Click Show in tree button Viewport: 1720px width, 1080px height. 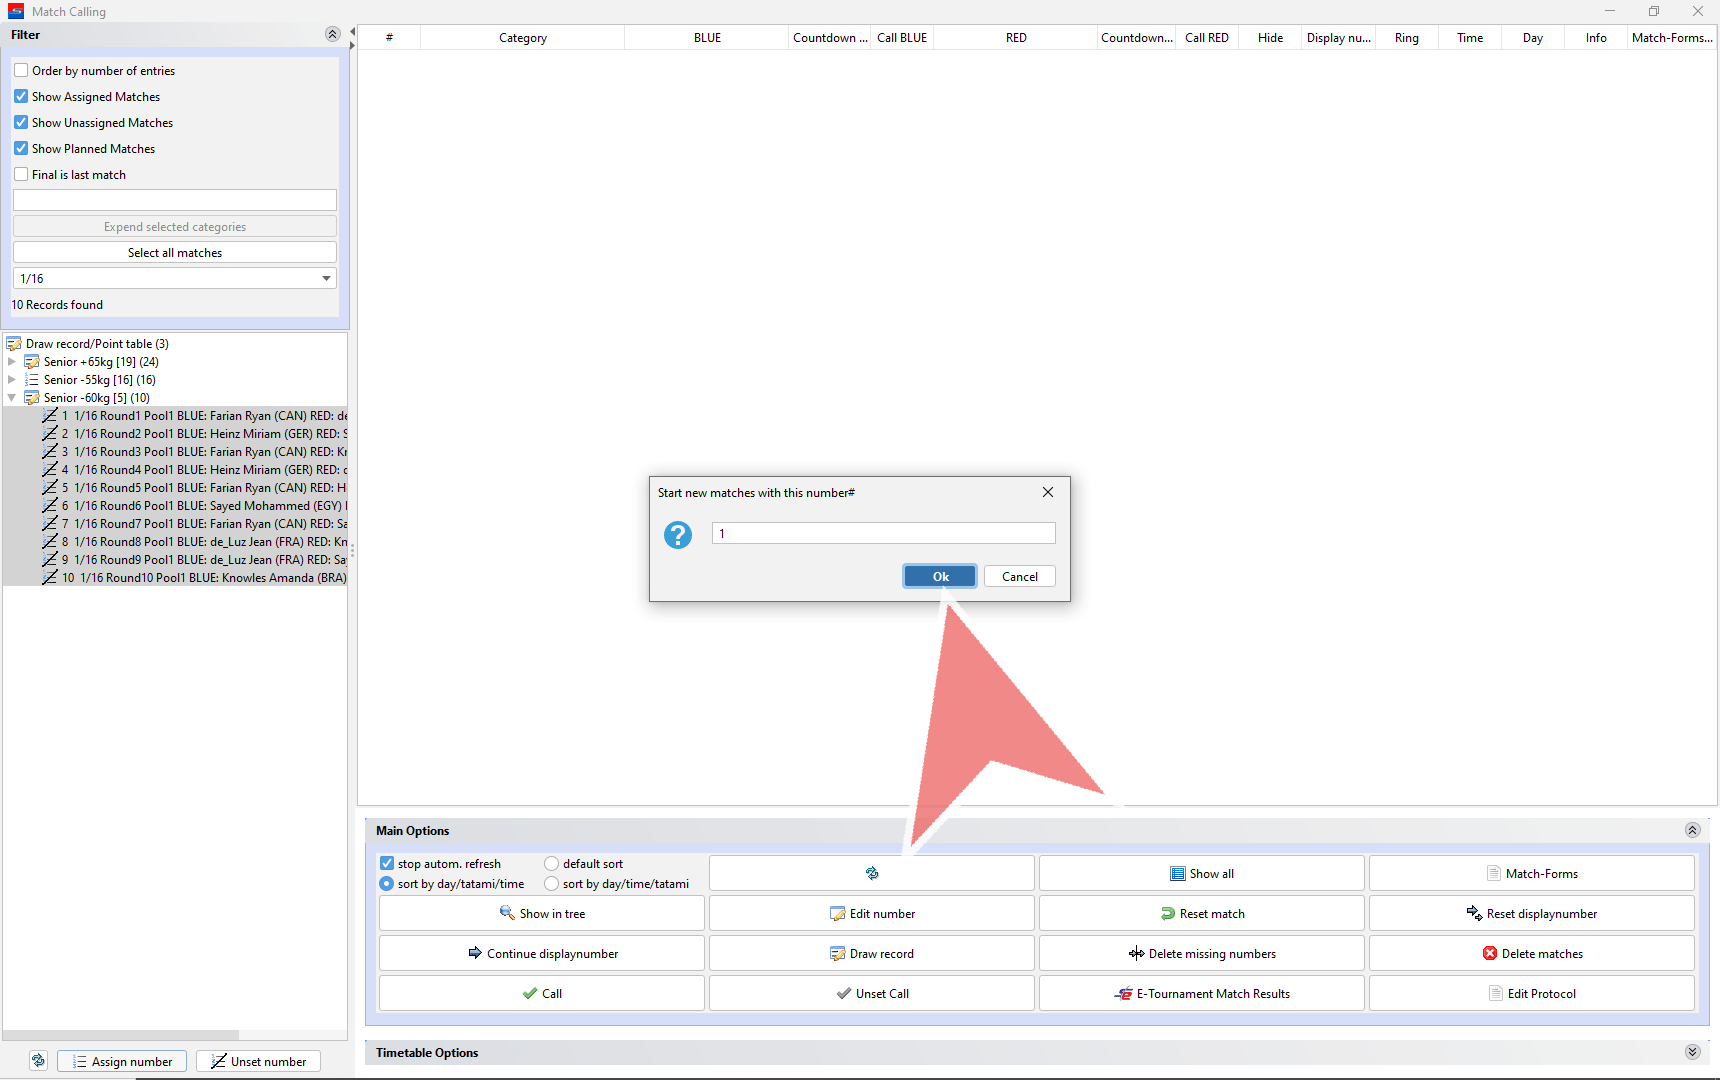[x=541, y=913]
